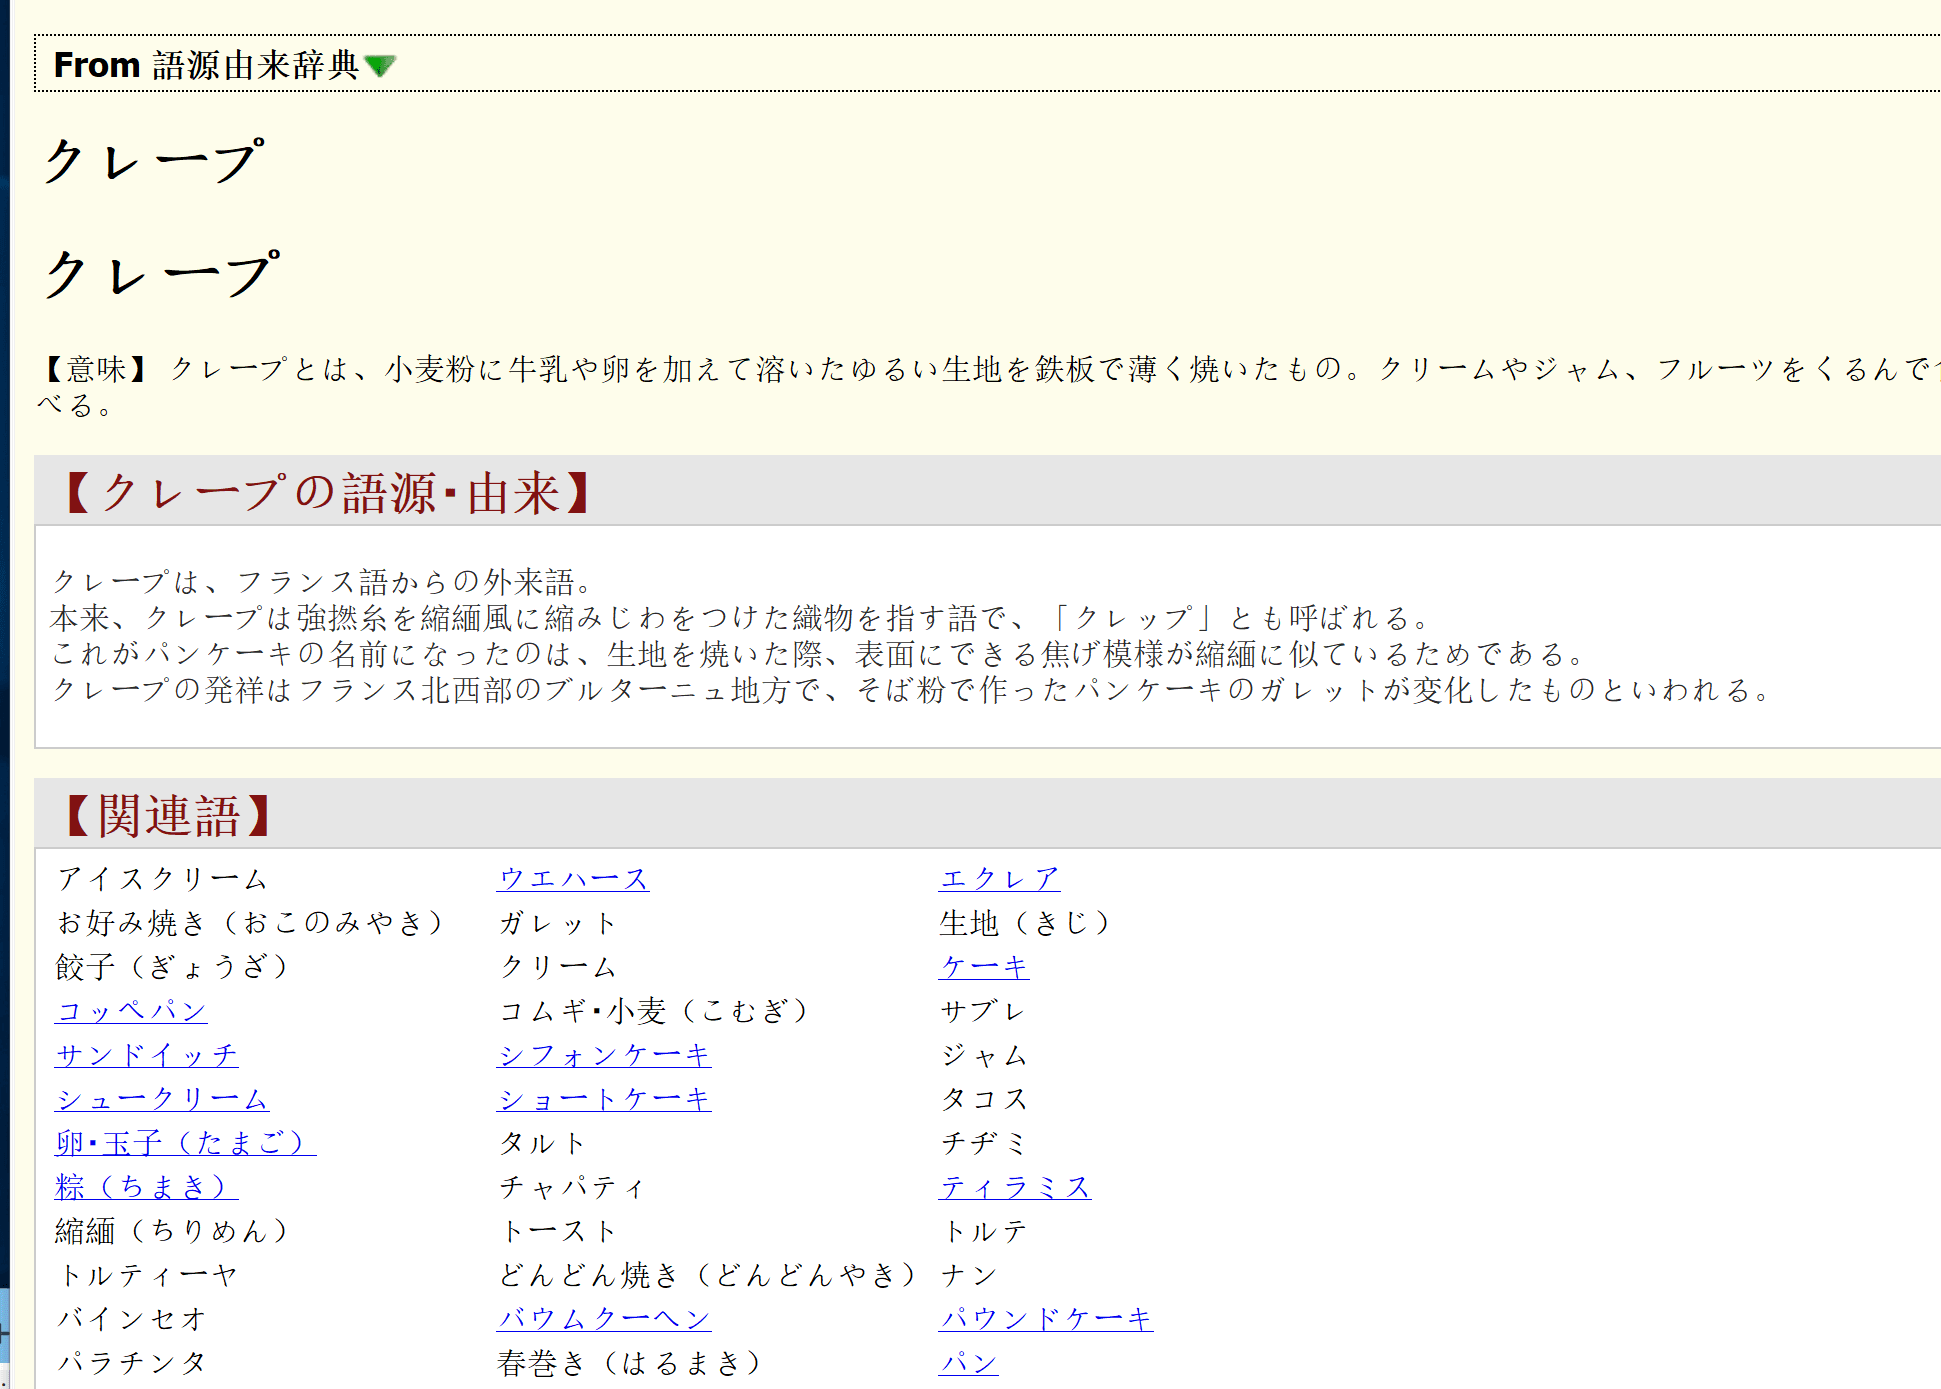Screen dimensions: 1941x1389
Task: Select the アイスクリーム related word
Action: pos(162,879)
